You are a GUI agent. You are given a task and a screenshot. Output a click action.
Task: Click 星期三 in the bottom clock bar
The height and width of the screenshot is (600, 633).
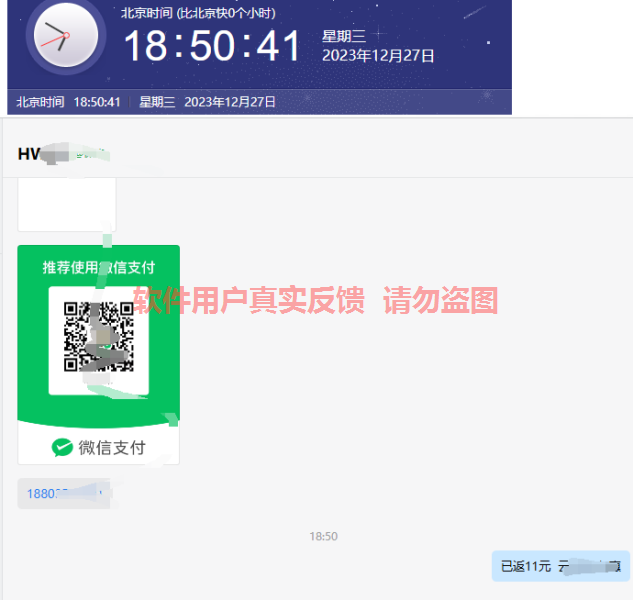coord(157,102)
